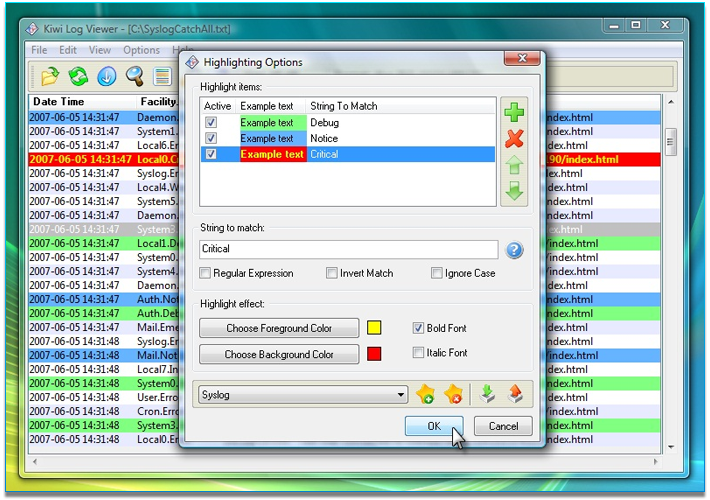Viewport: 710px width, 500px height.
Task: Move highlight item down with green arrow
Action: point(514,191)
